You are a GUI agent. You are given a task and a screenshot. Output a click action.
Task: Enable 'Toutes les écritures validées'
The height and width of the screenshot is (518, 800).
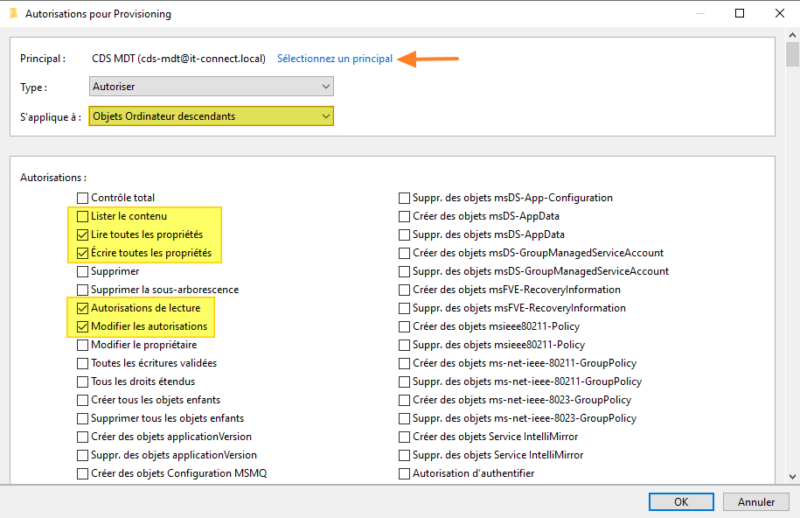(x=83, y=363)
